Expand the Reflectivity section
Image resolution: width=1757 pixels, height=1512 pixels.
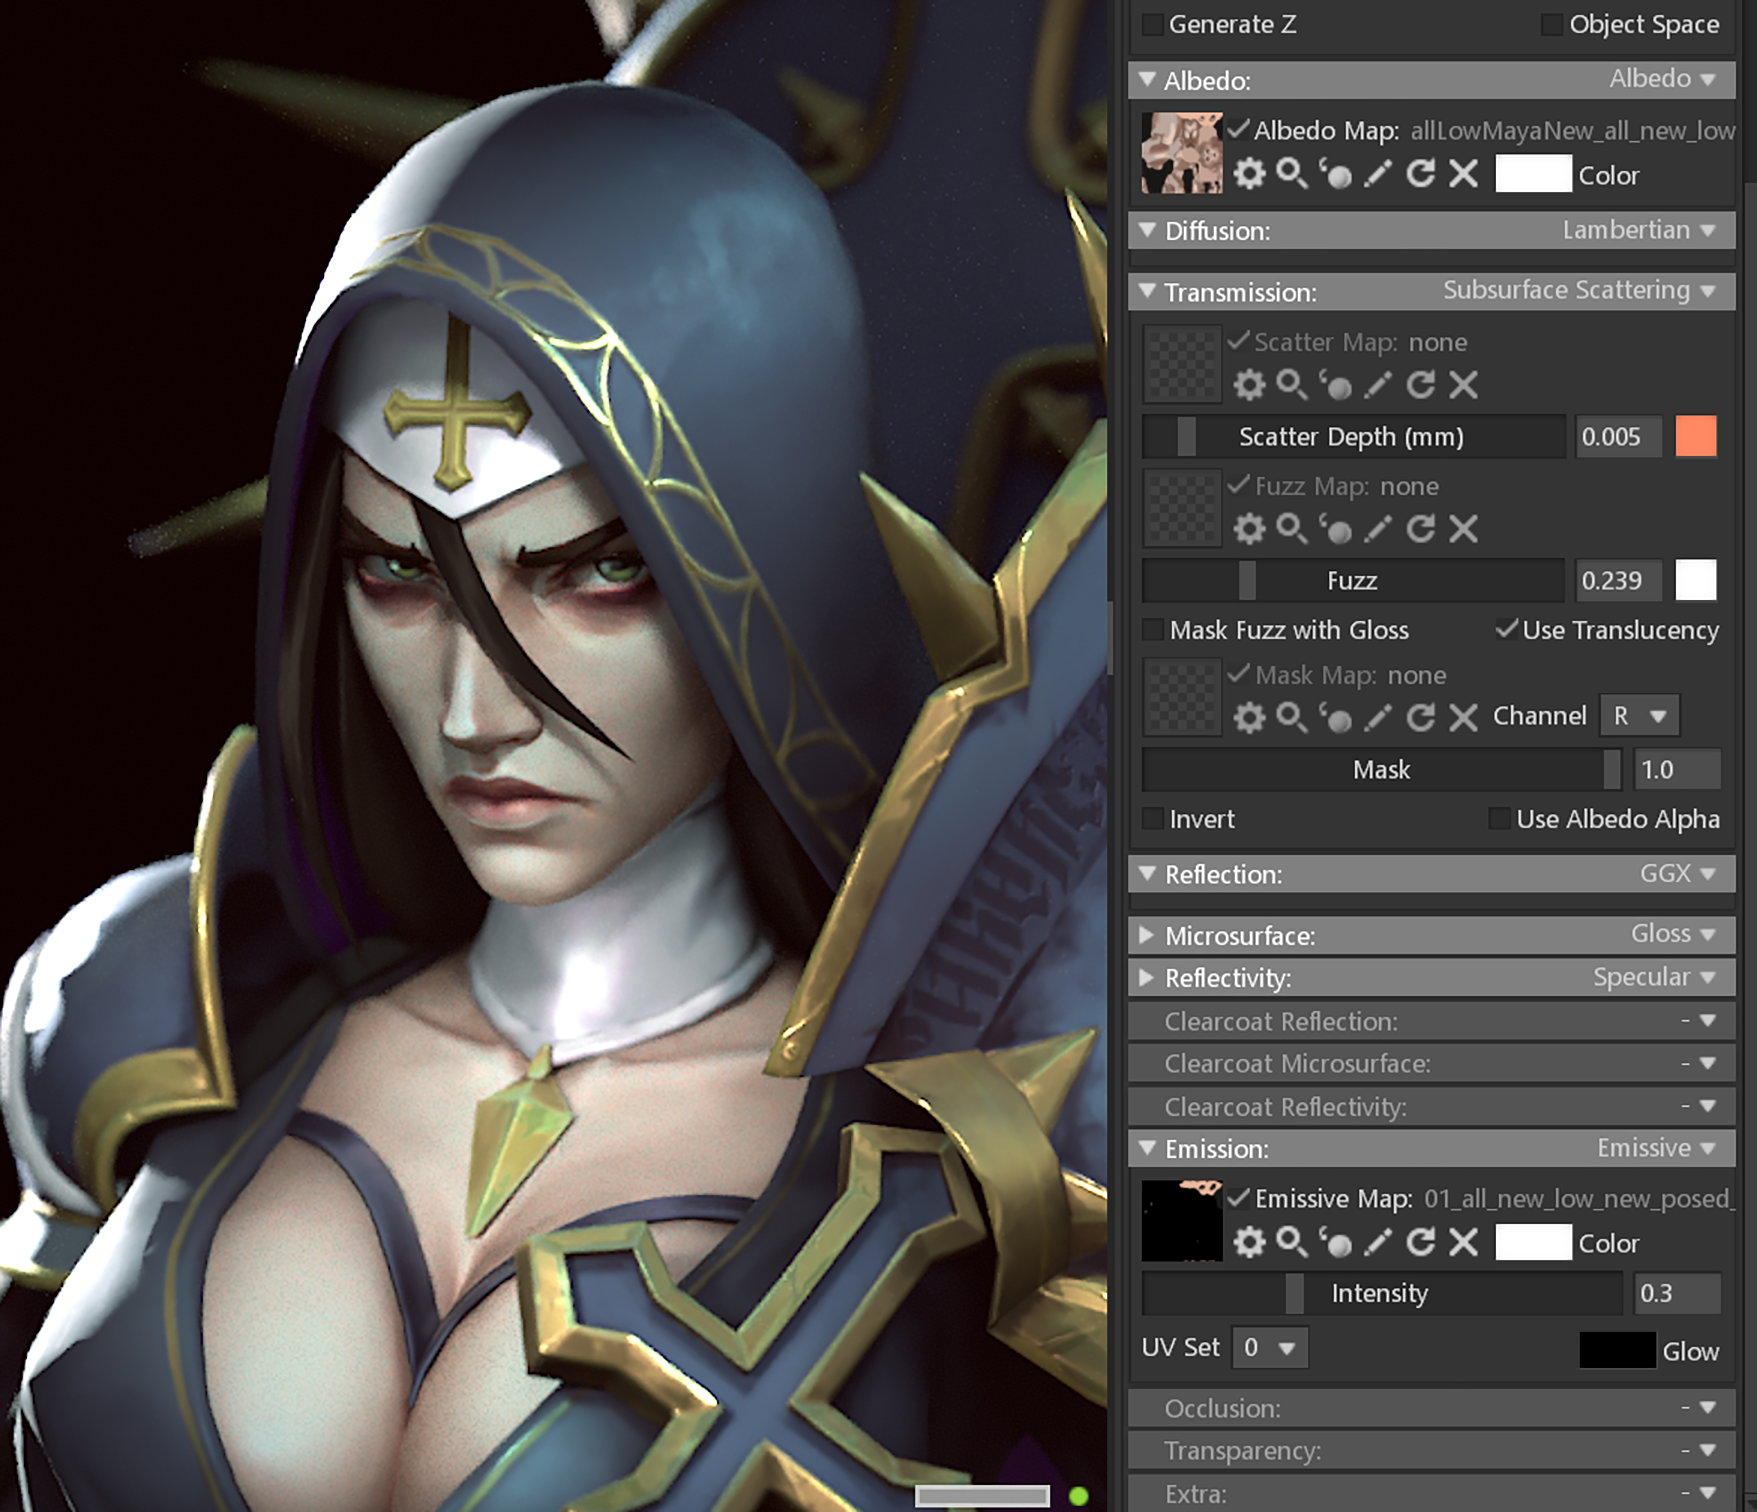tap(1147, 977)
